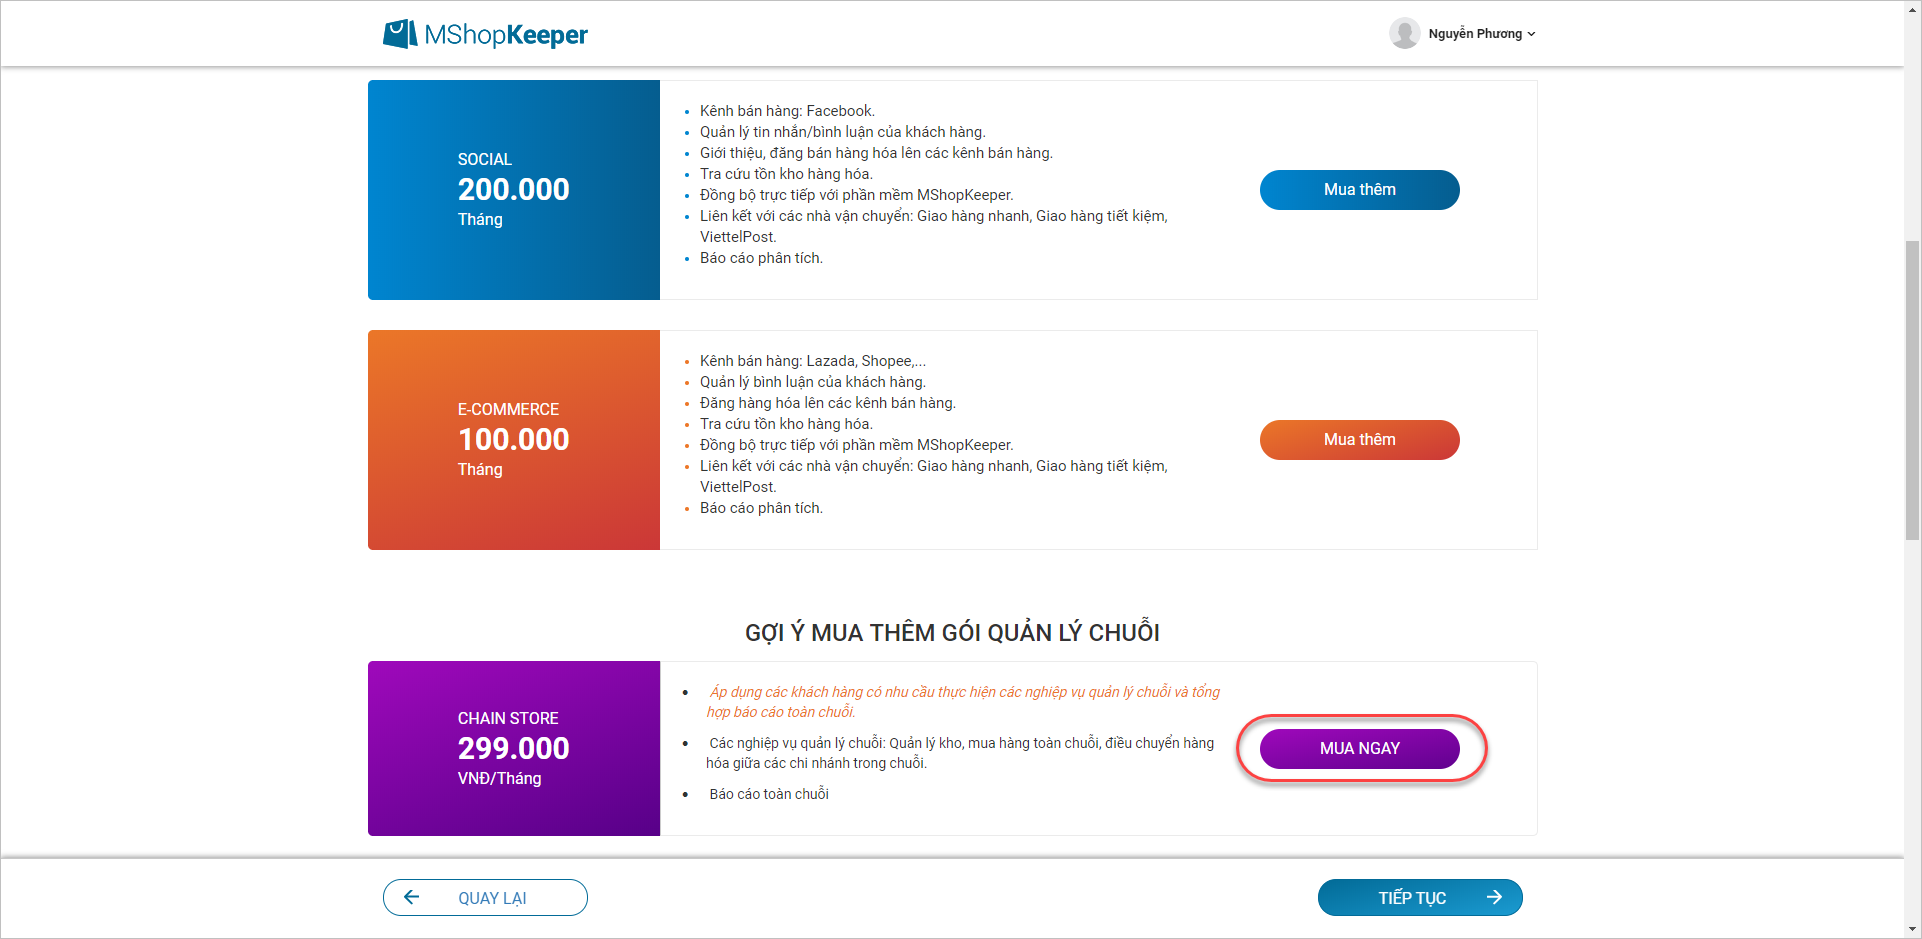The width and height of the screenshot is (1922, 939).
Task: Click the user avatar icon
Action: point(1404,33)
